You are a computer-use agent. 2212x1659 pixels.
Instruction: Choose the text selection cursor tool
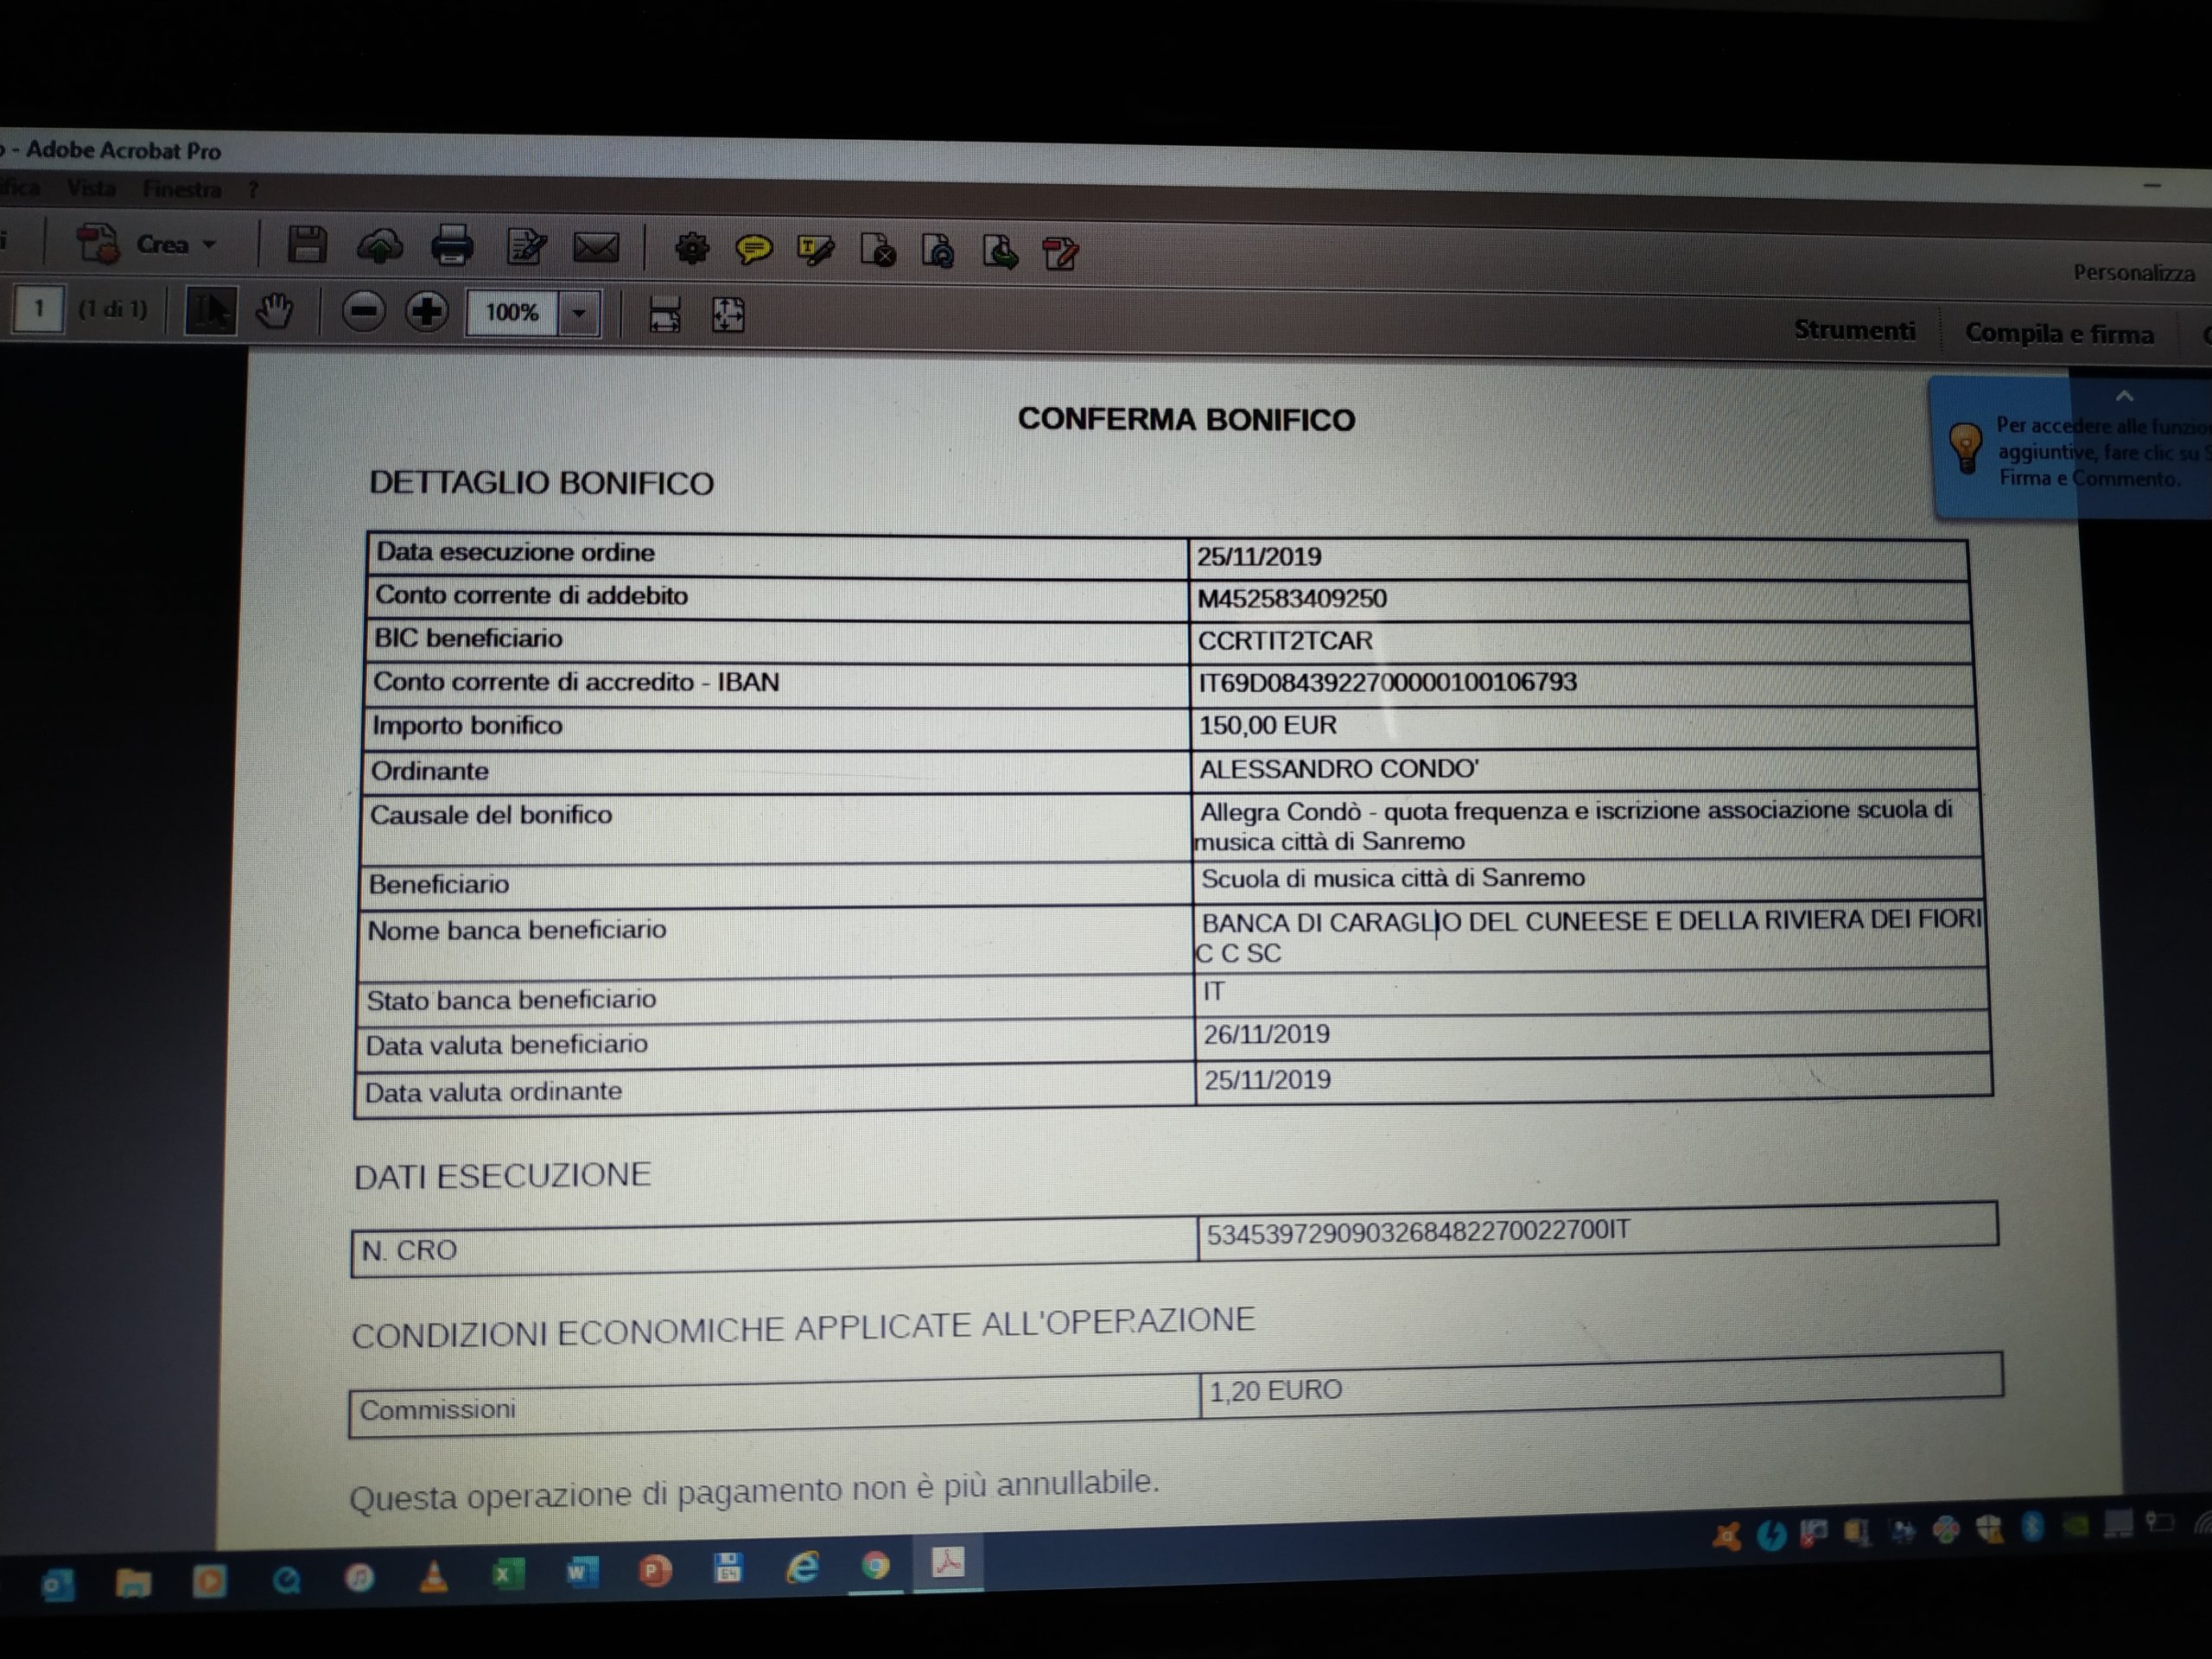(x=211, y=311)
